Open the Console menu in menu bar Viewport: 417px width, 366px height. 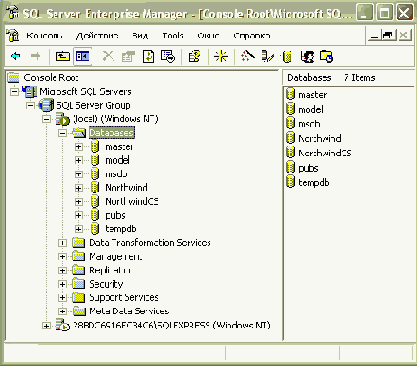[45, 35]
